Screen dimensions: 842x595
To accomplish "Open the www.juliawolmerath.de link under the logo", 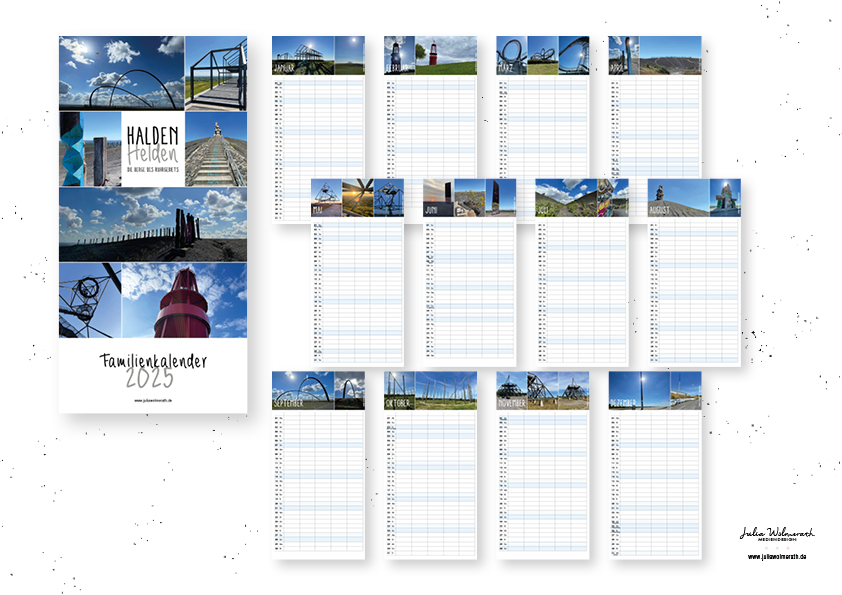I will pos(777,557).
